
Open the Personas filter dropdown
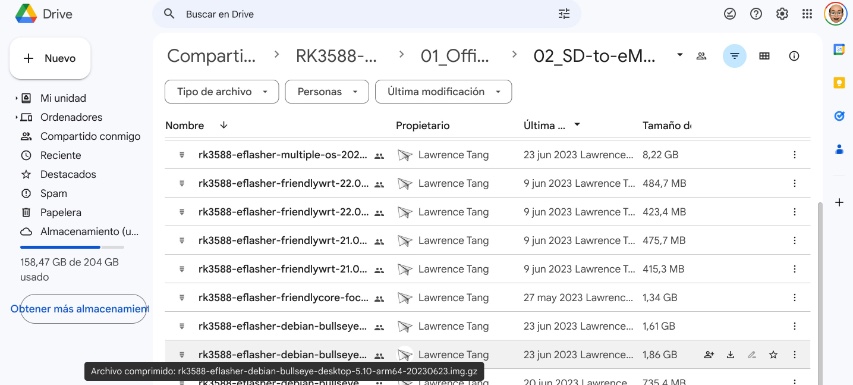[327, 92]
